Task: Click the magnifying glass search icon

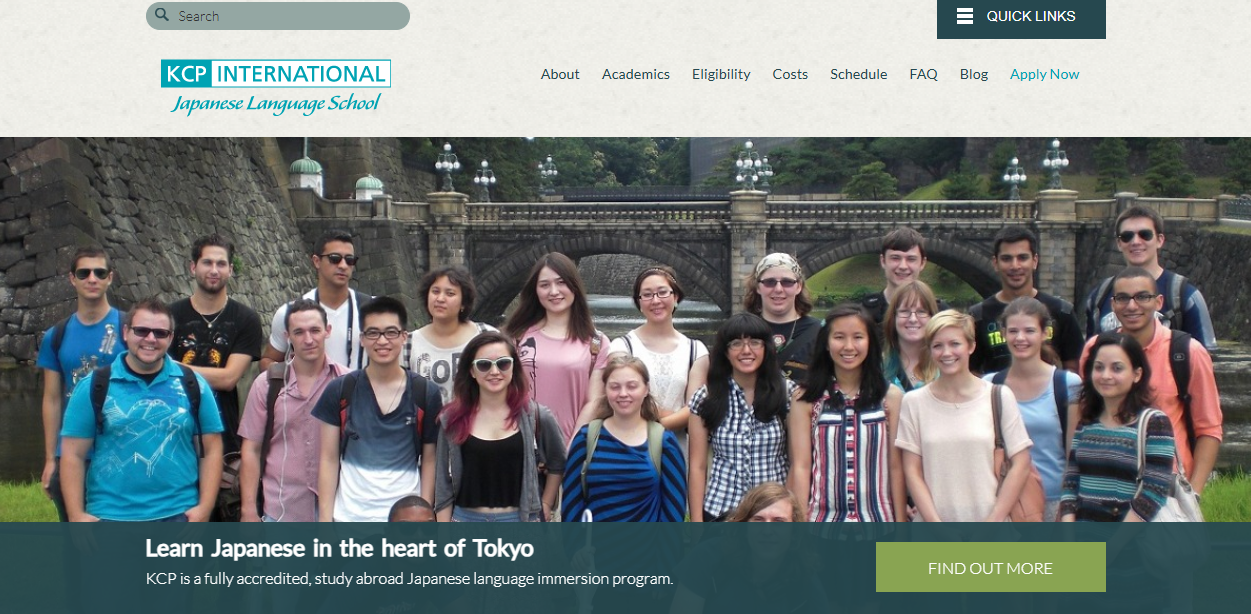Action: click(x=162, y=15)
